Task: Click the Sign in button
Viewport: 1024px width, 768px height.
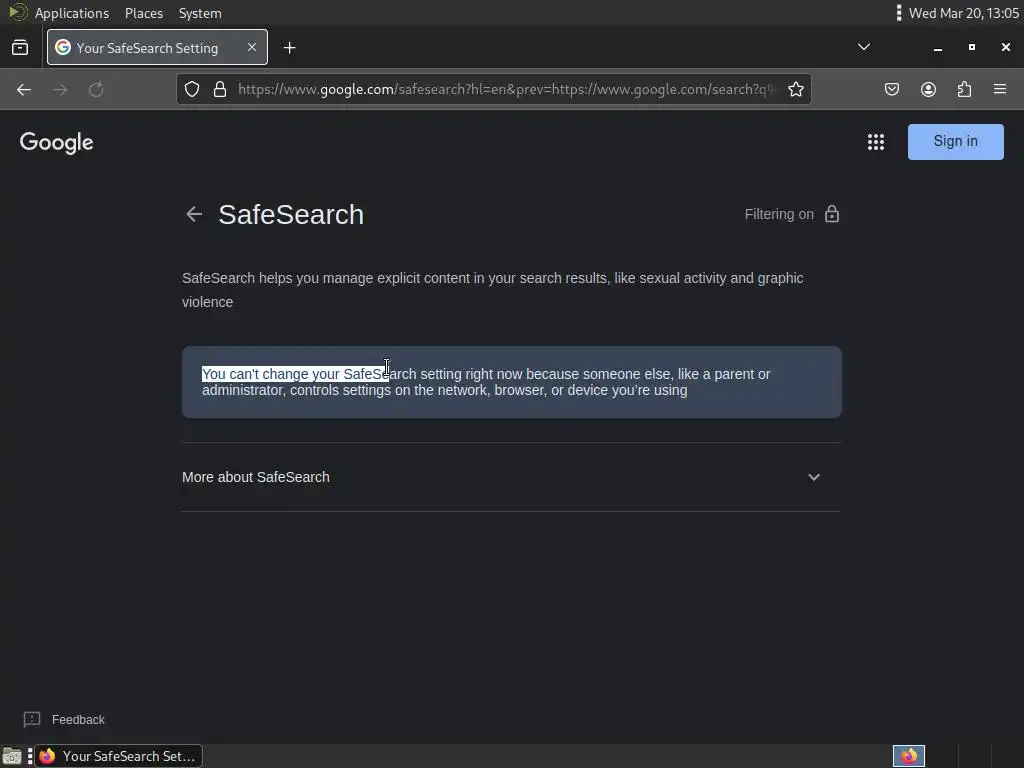Action: [955, 142]
